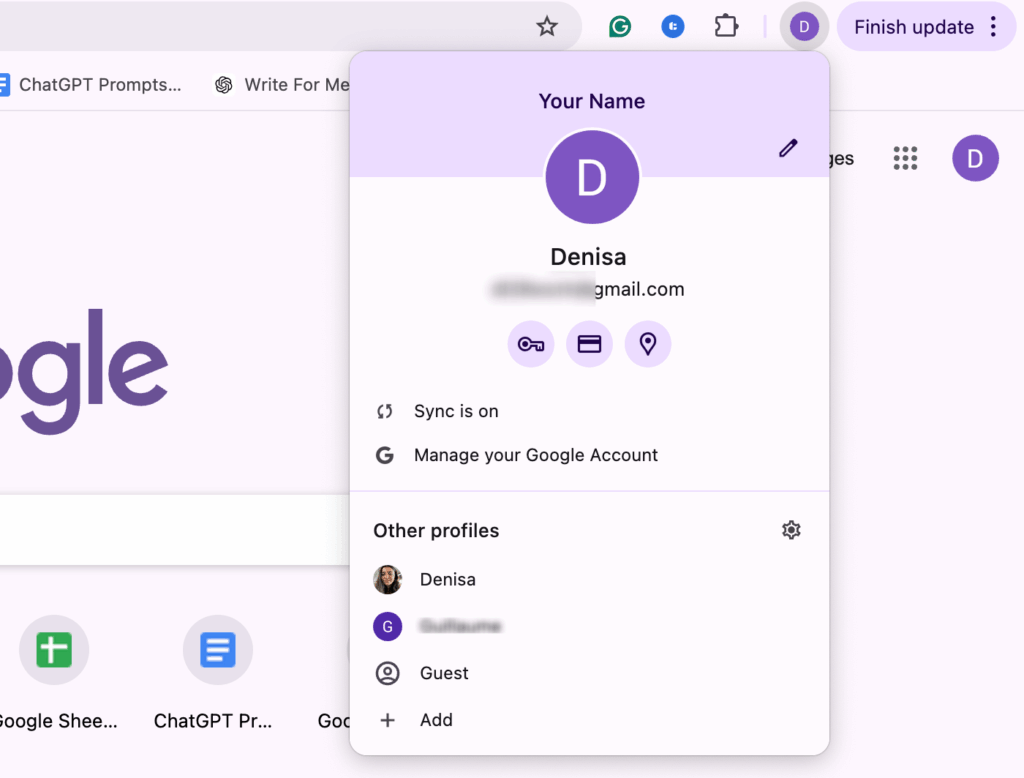Switch to the Denisa profile with photo

[x=447, y=579]
